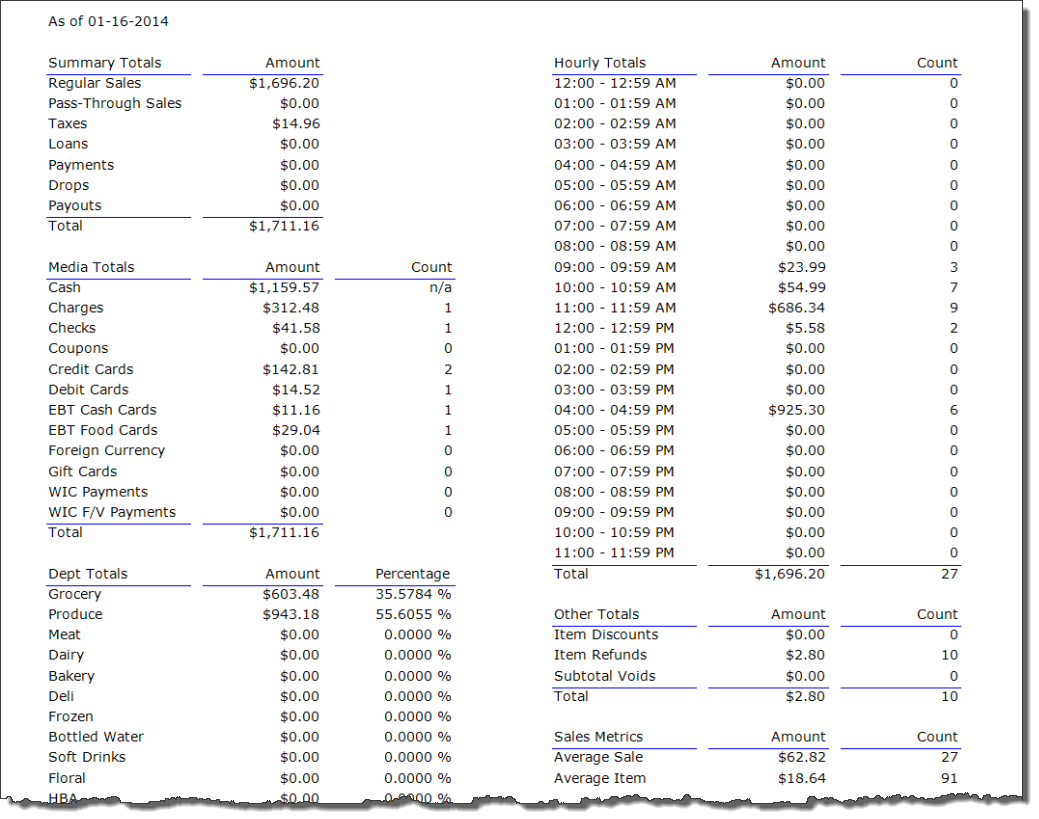This screenshot has height=819, width=1039.
Task: Select the Summary Totals heading
Action: point(105,63)
